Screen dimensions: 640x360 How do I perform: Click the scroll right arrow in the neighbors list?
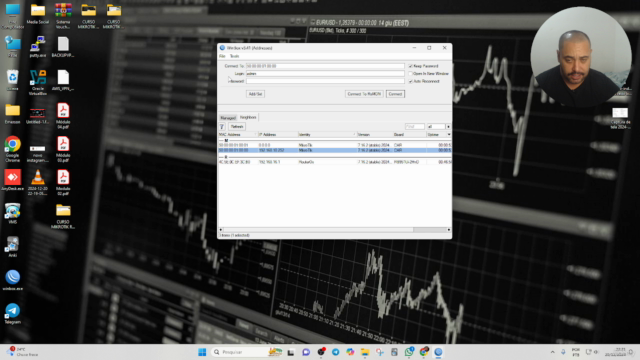pos(449,230)
